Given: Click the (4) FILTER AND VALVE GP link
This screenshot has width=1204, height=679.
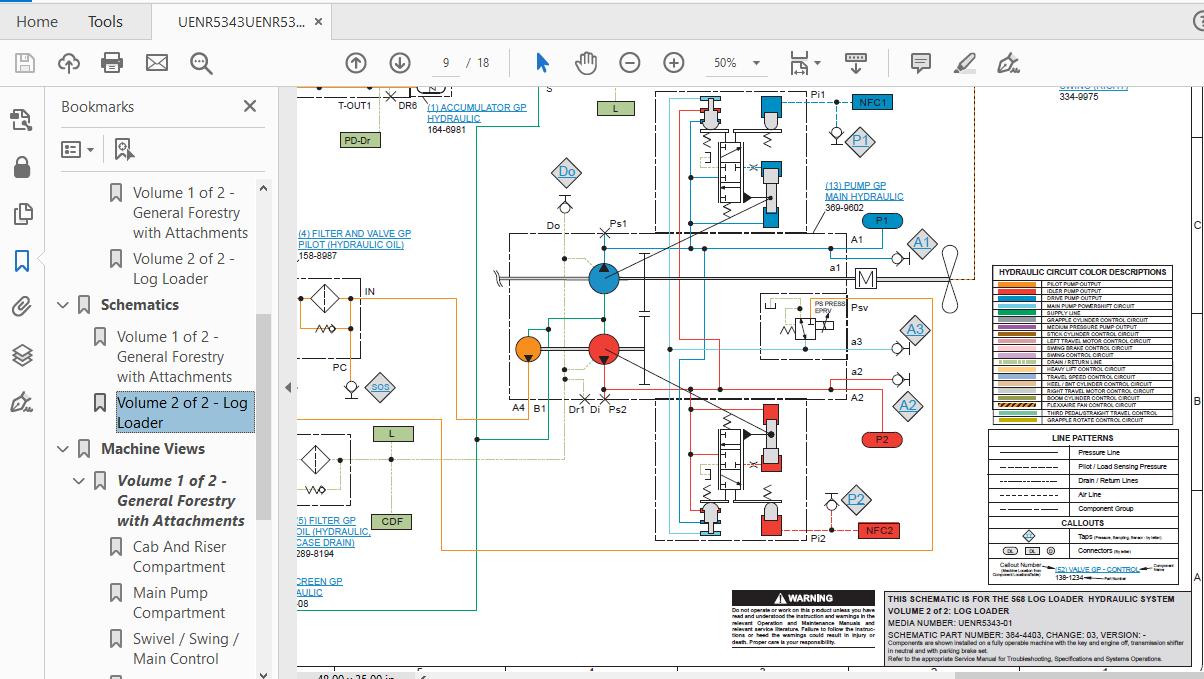Looking at the screenshot, I should pos(355,239).
